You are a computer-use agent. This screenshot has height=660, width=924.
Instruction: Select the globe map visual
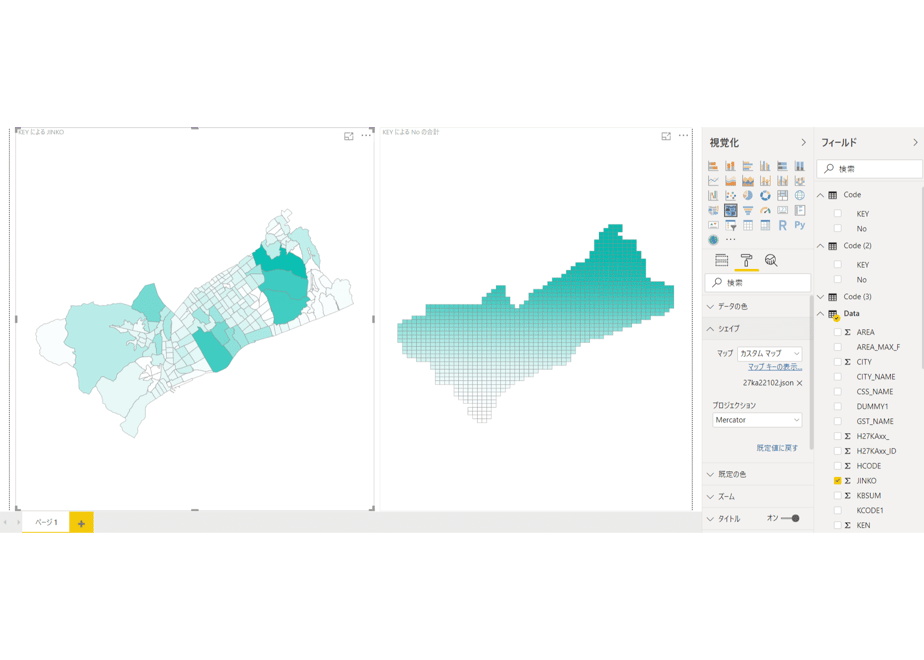(800, 196)
